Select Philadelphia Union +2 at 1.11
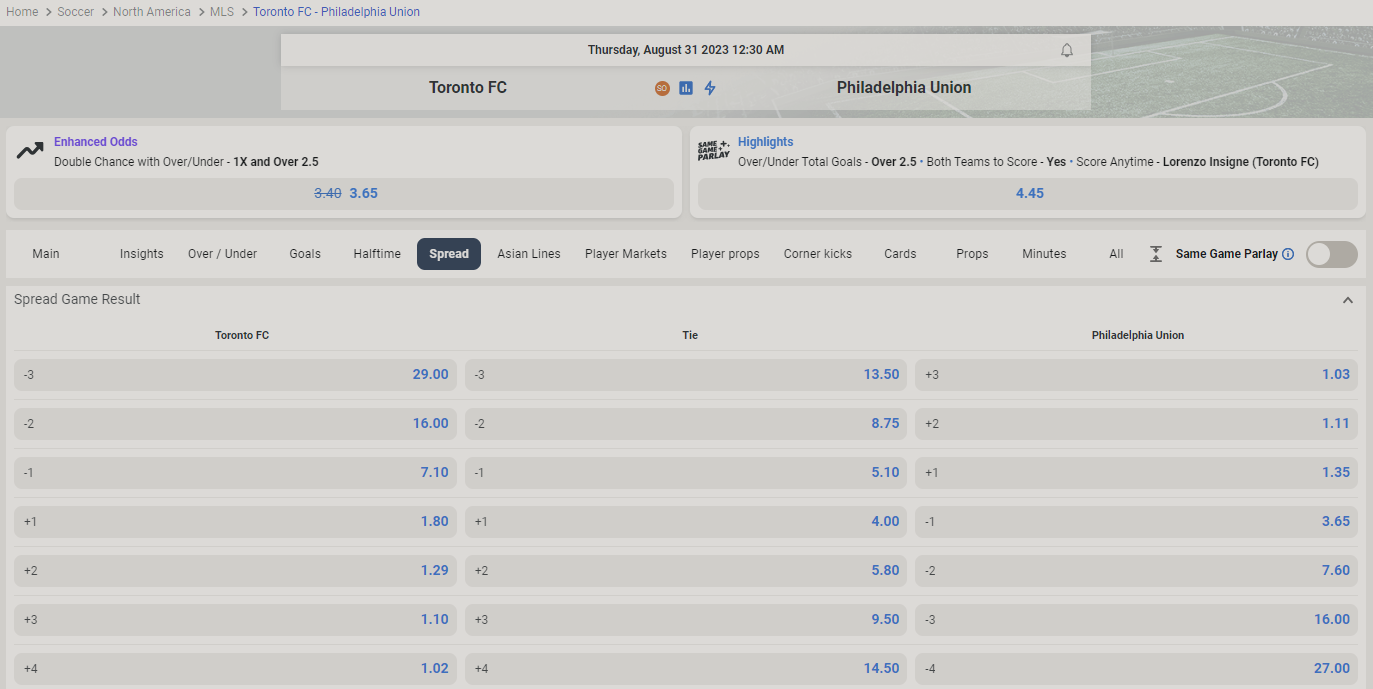The height and width of the screenshot is (689, 1373). (x=1136, y=424)
